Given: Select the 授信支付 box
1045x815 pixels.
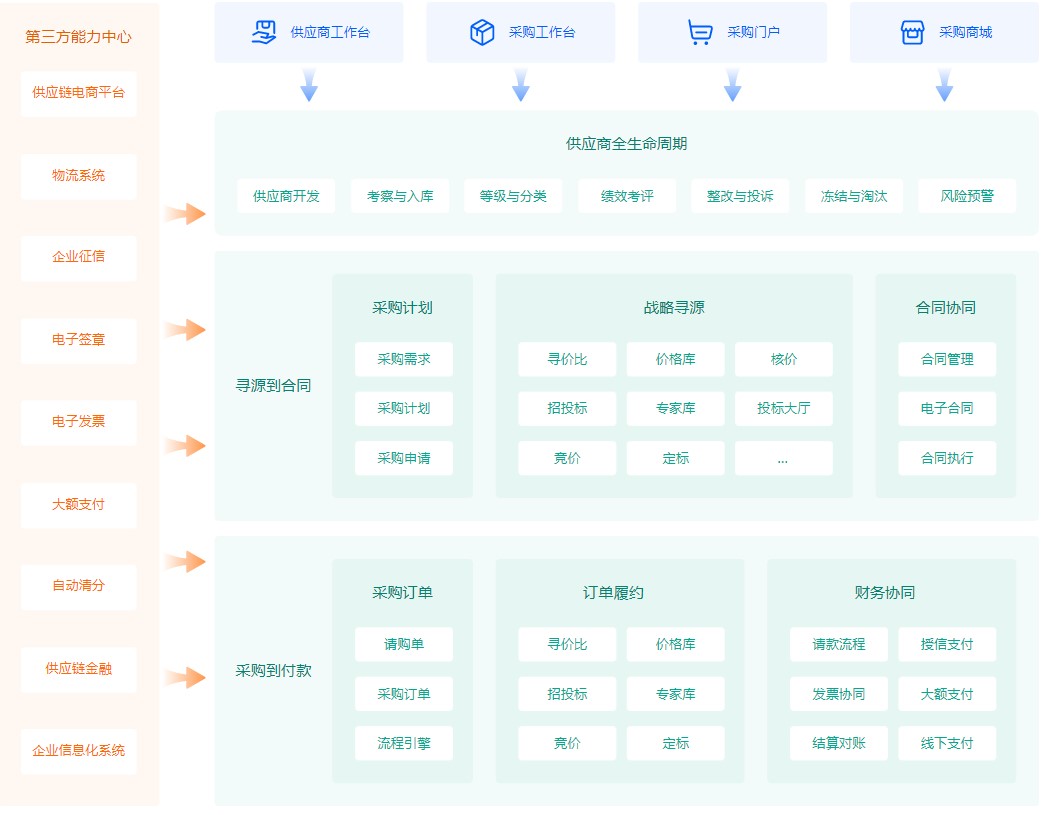Looking at the screenshot, I should [947, 644].
